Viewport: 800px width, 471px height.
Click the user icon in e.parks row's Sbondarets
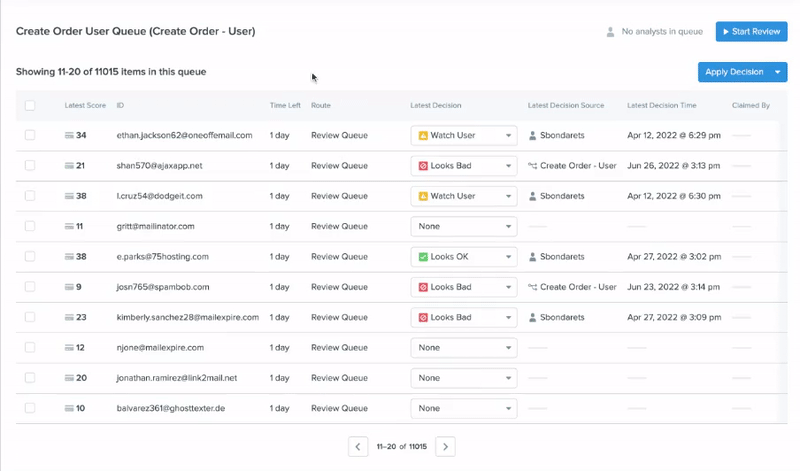pyautogui.click(x=532, y=256)
